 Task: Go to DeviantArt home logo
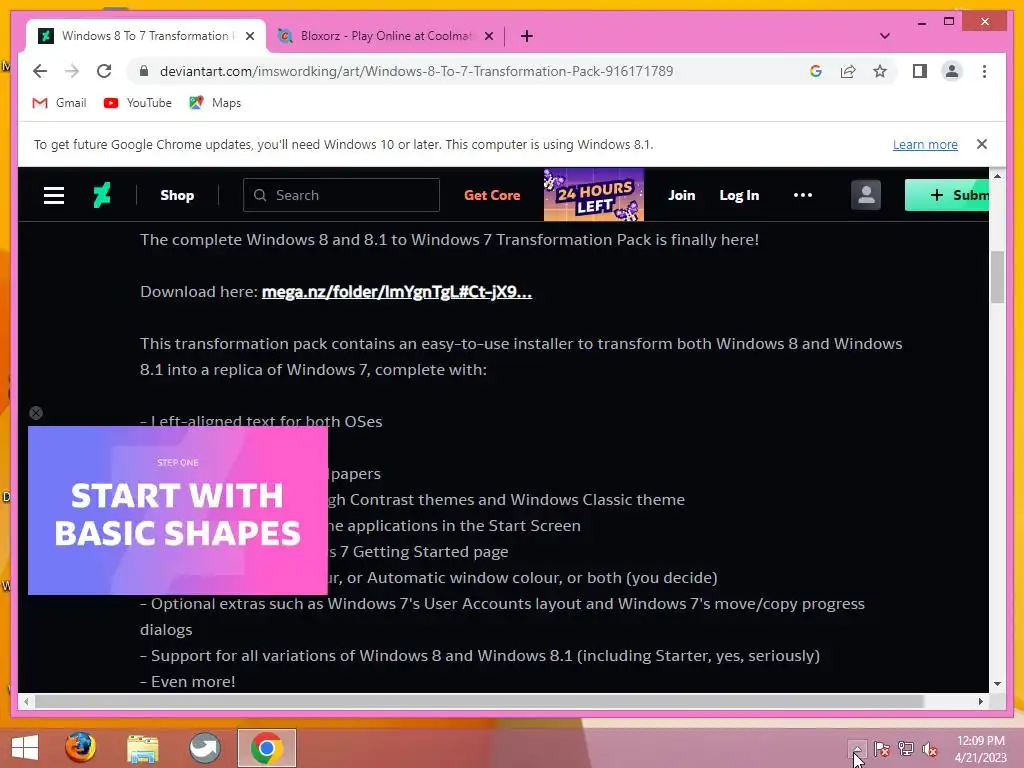tap(102, 195)
